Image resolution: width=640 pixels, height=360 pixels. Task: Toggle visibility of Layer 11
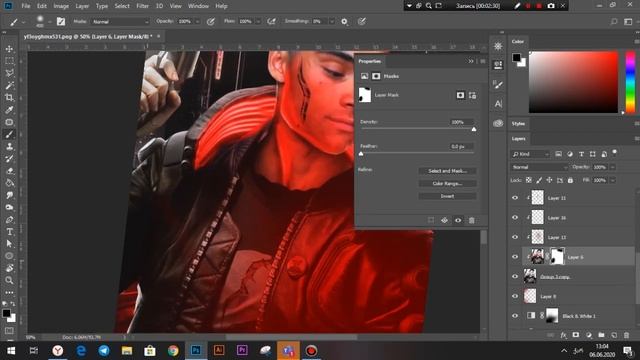(x=515, y=198)
